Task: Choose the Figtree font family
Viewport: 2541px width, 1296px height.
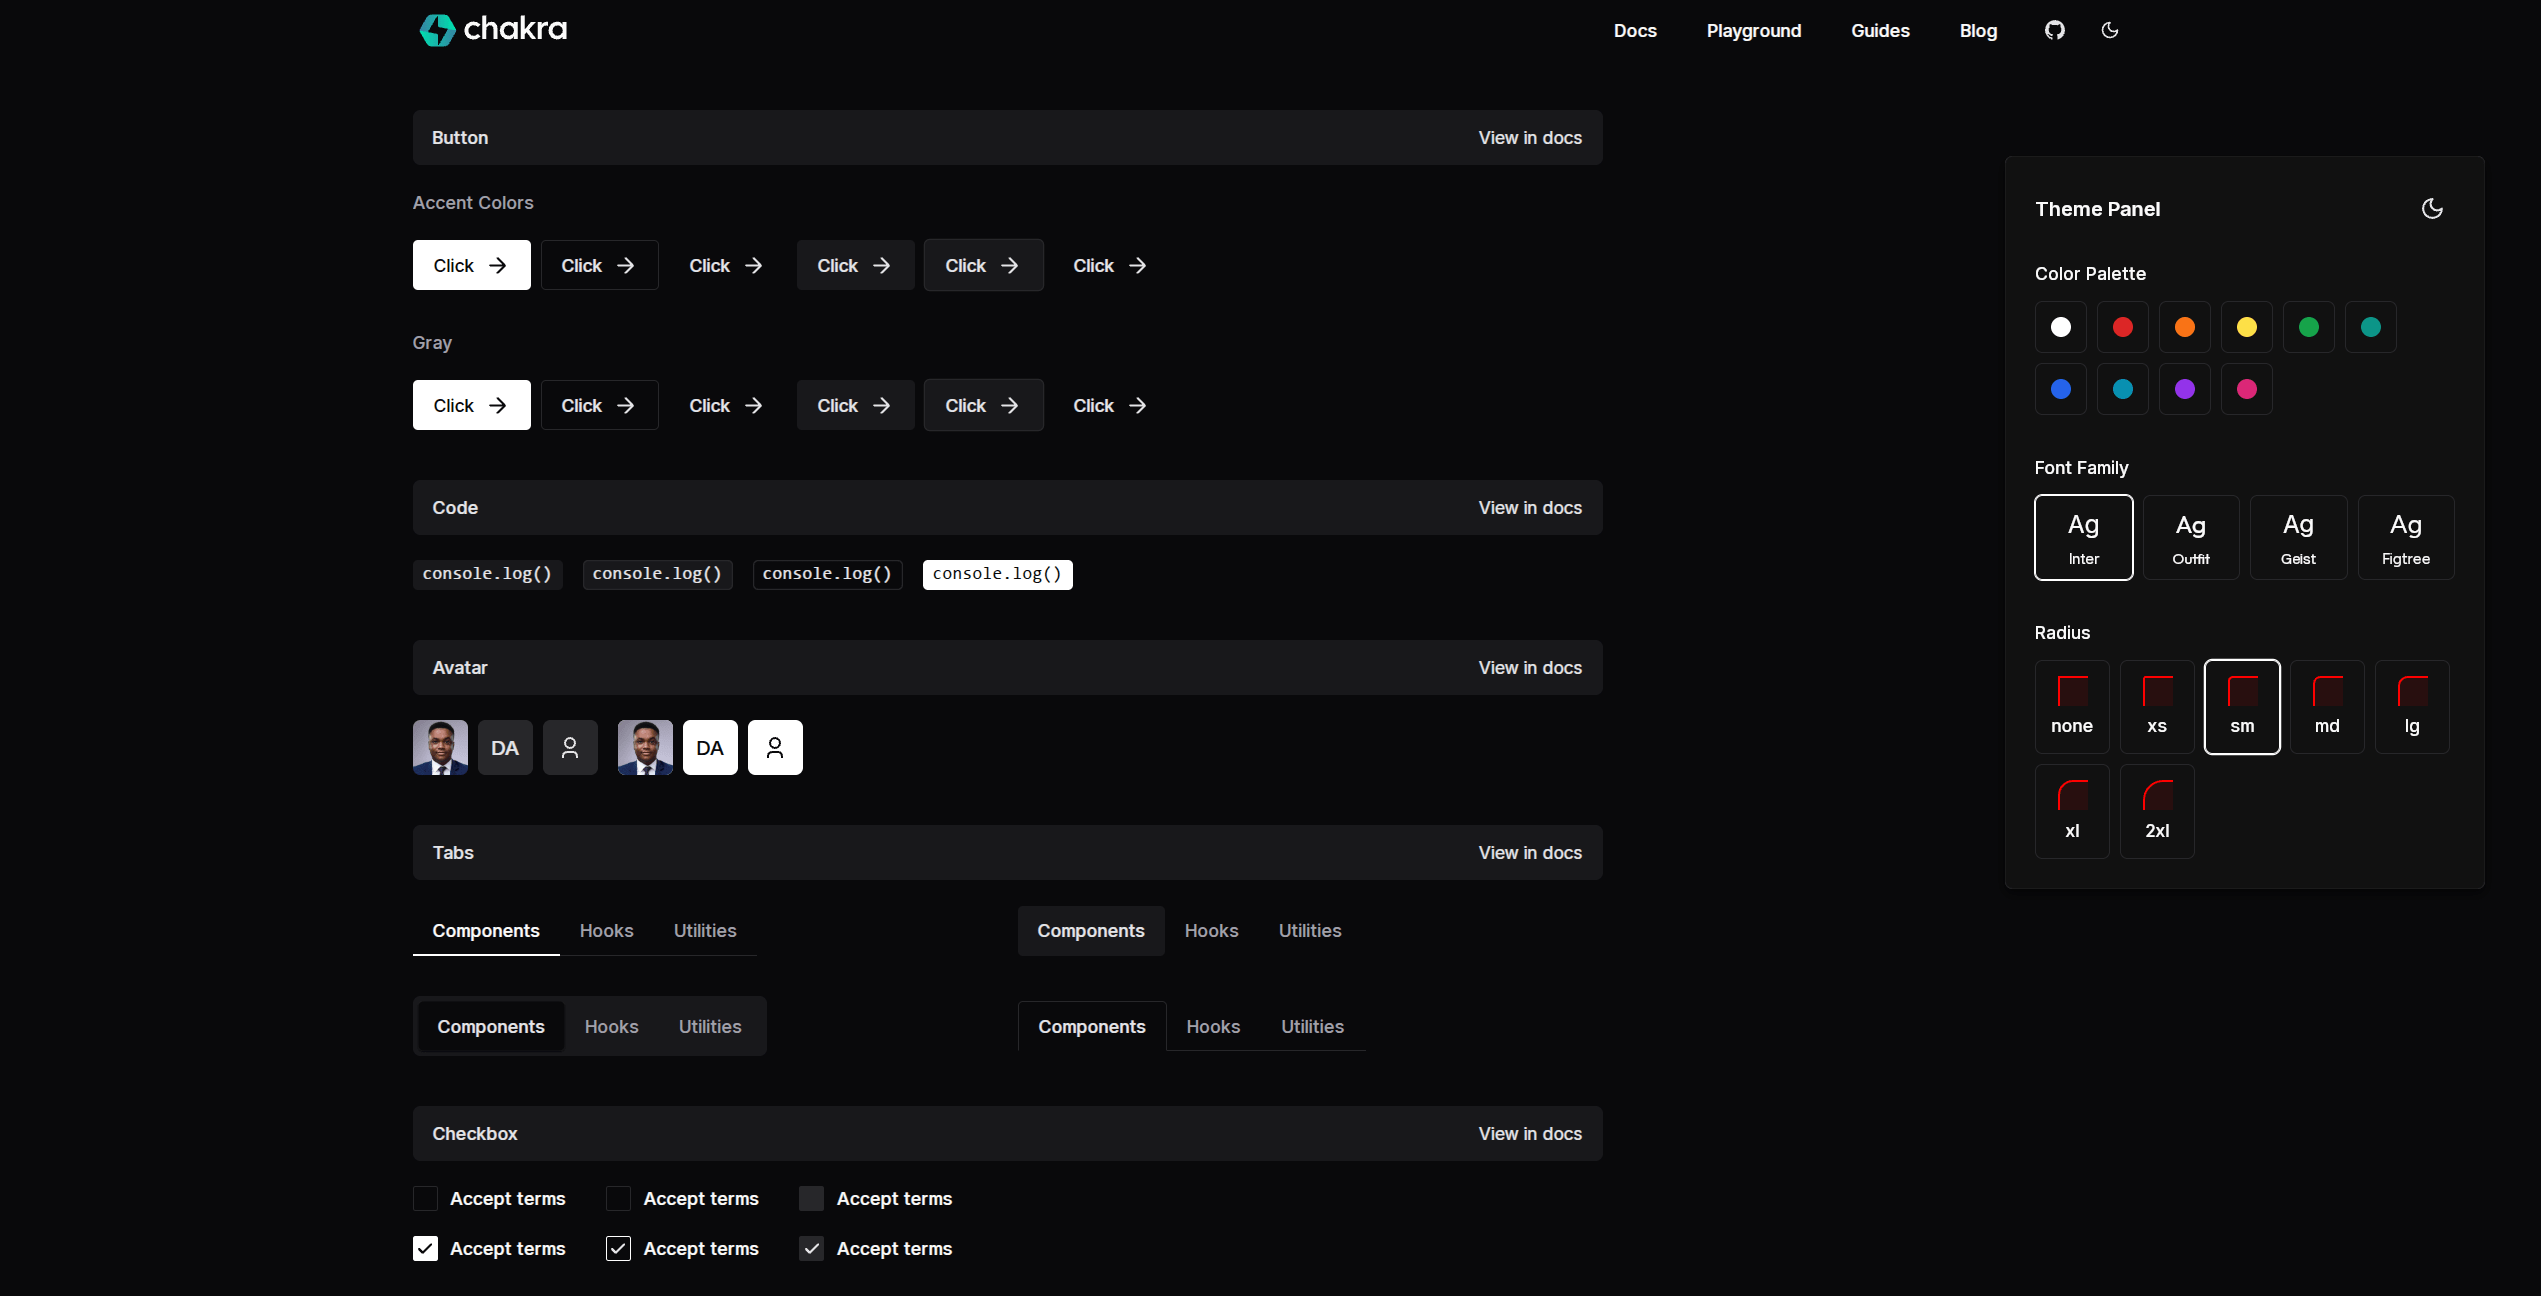Action: click(2405, 537)
